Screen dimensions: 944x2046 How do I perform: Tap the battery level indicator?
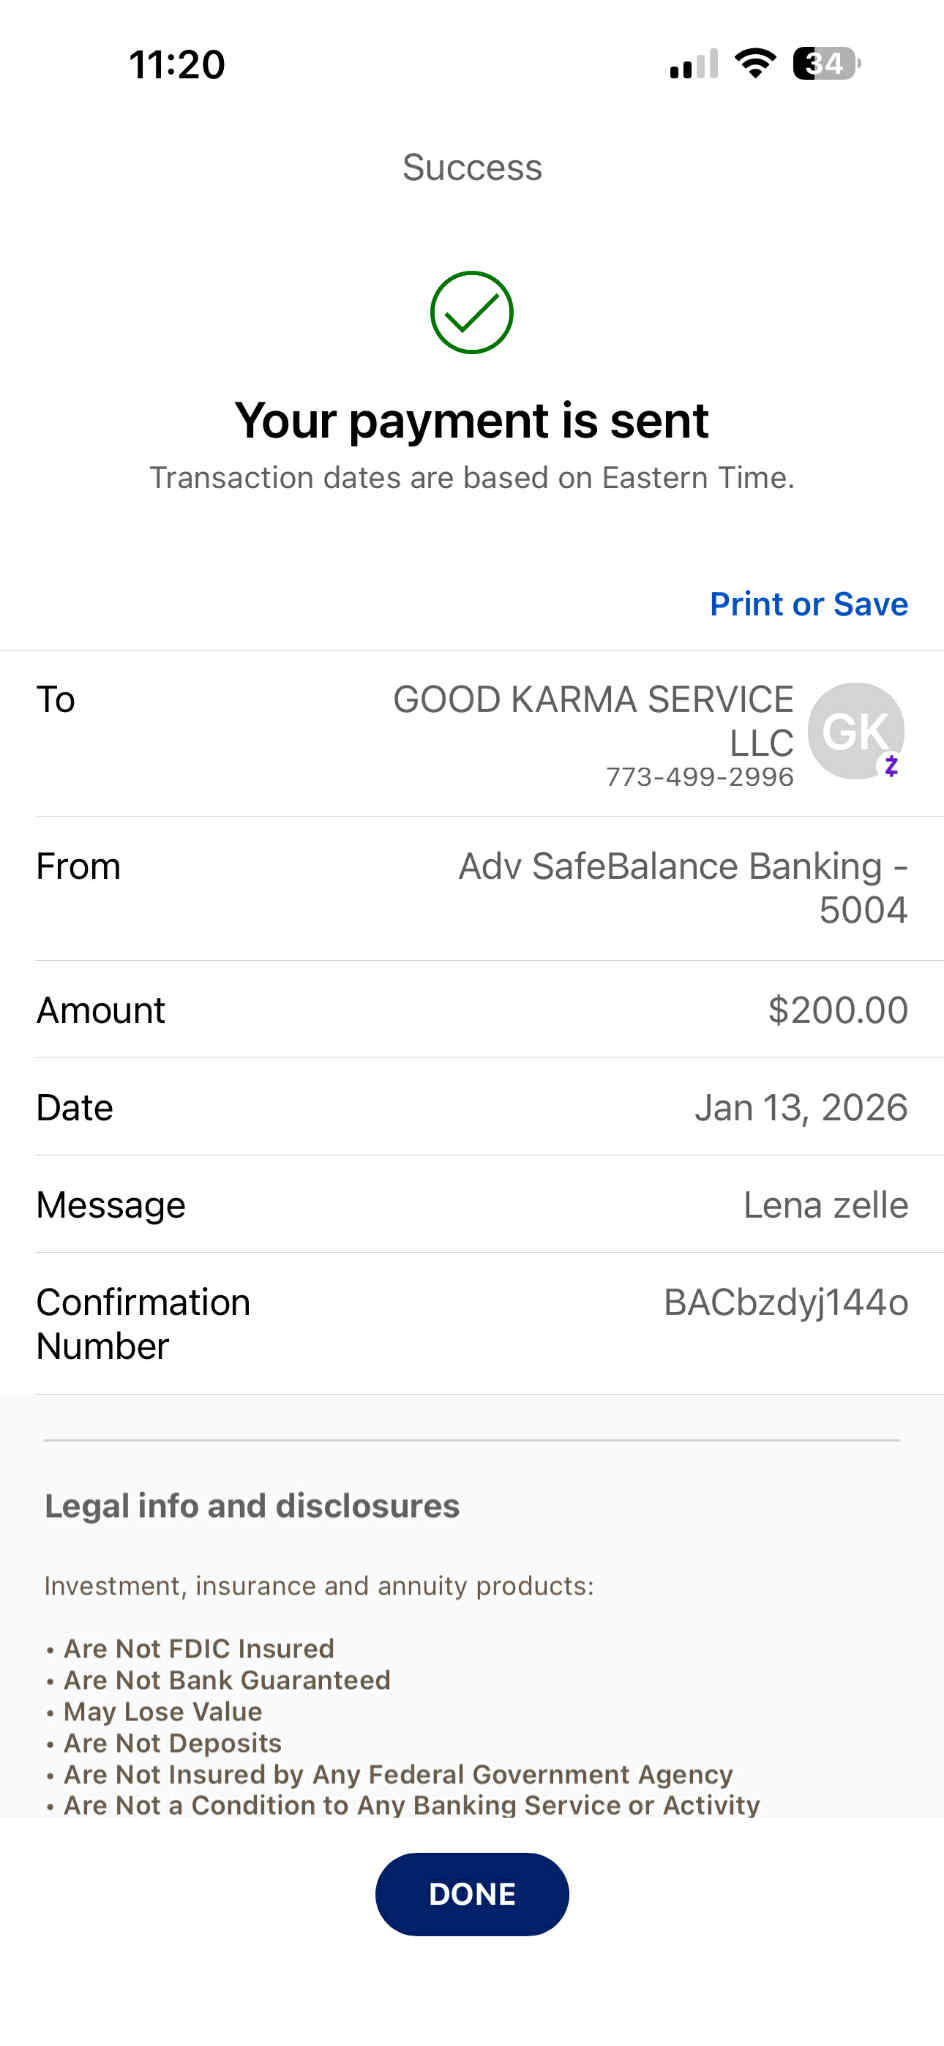coord(826,64)
